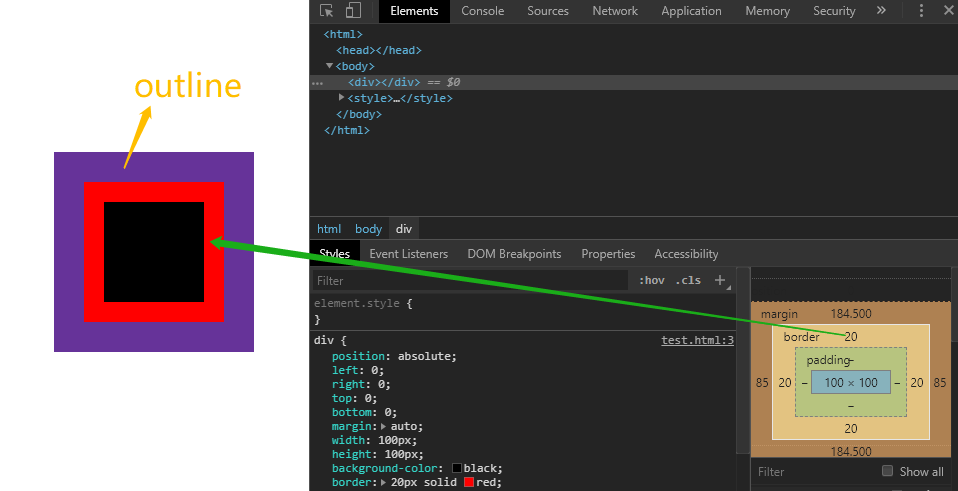
Task: Open the Network tab
Action: [615, 11]
